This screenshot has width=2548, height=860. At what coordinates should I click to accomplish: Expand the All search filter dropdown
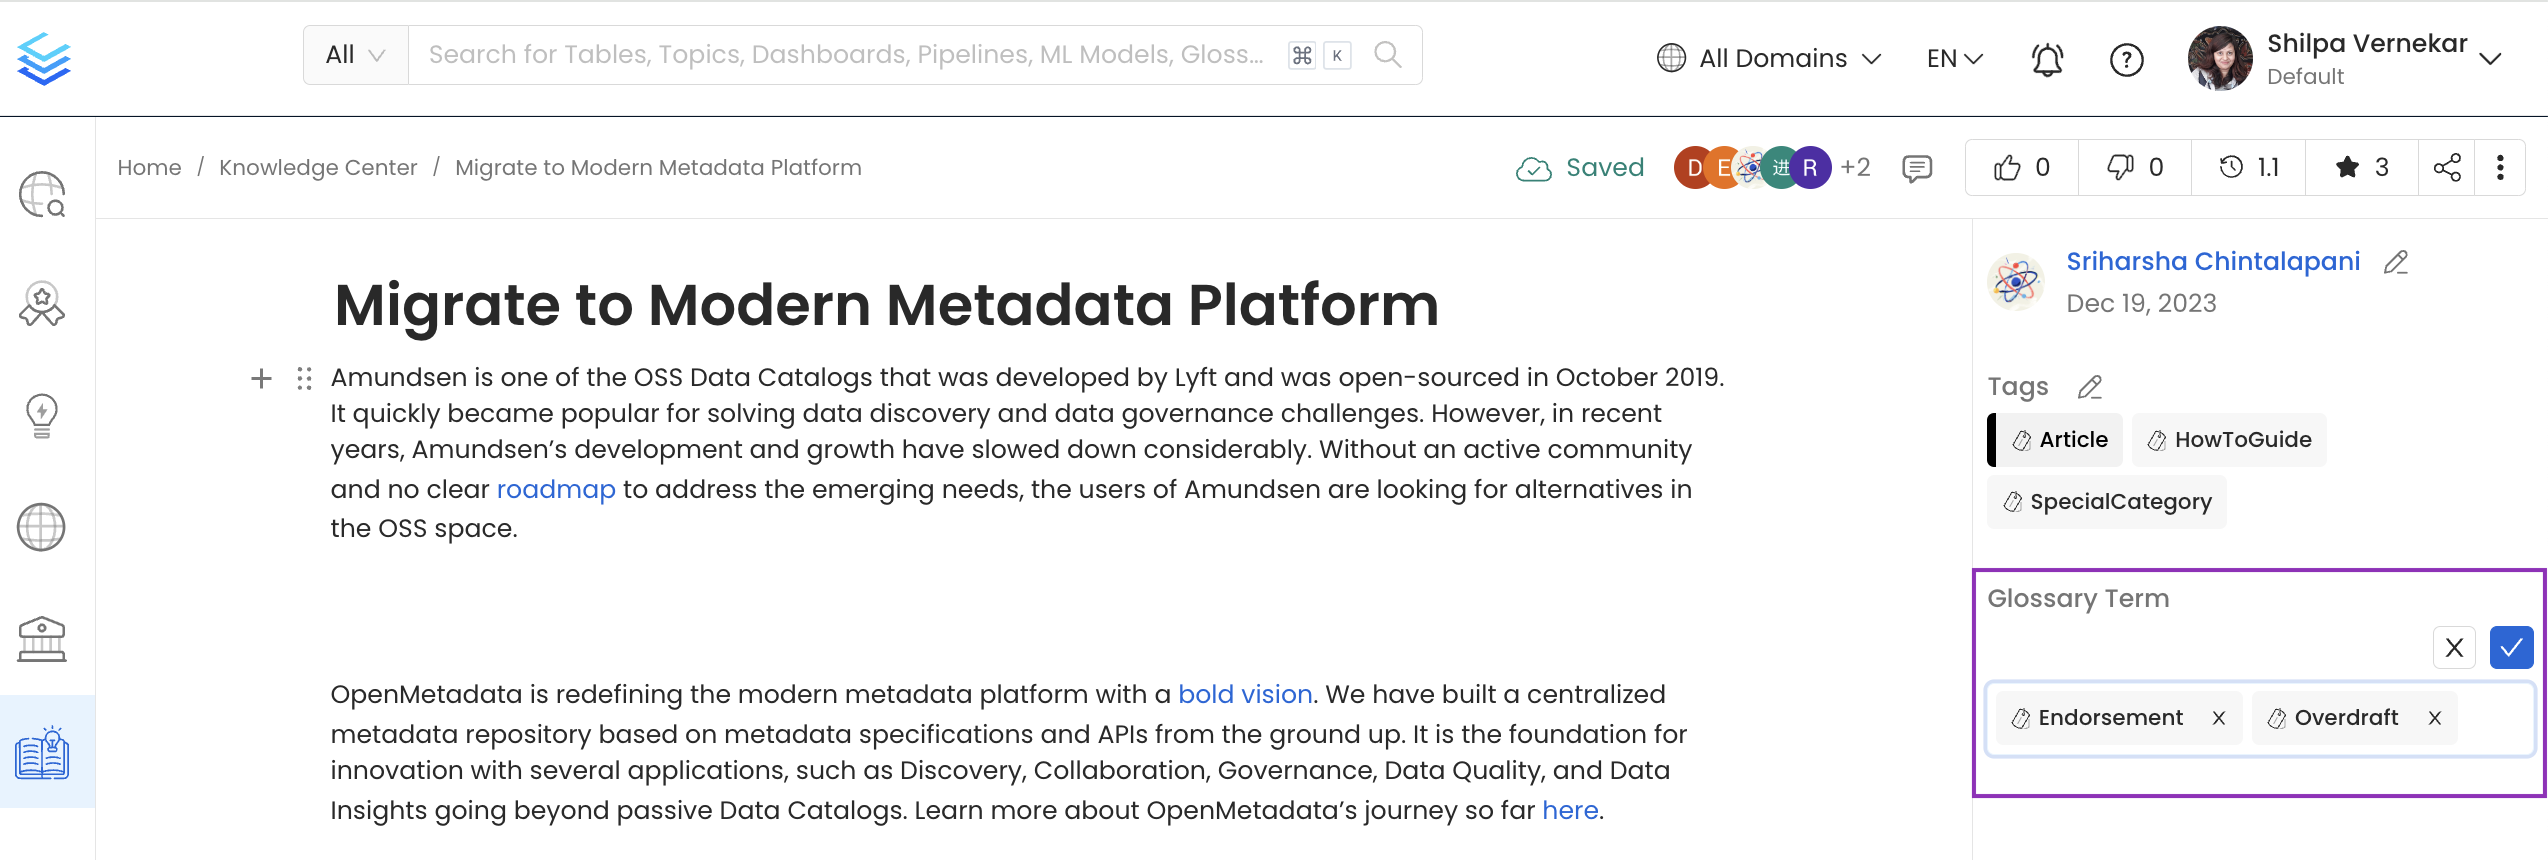pyautogui.click(x=355, y=55)
